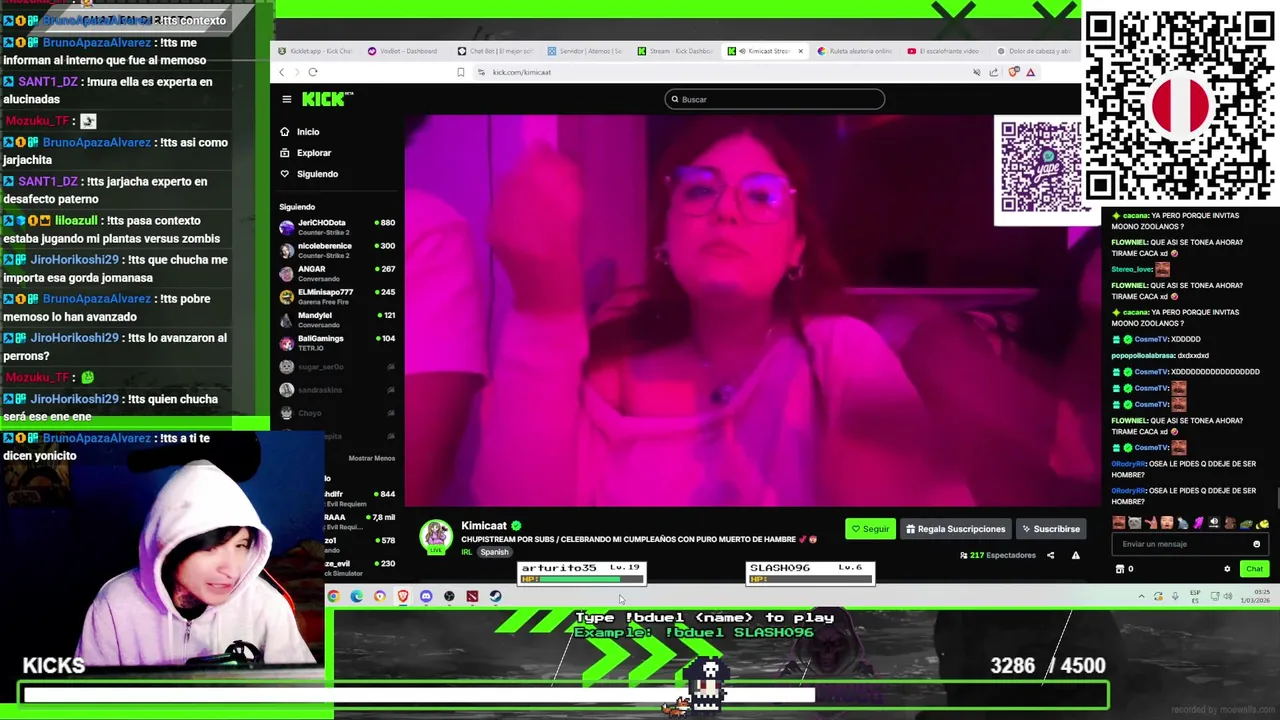Bookmark the page with the bookmark icon
Screen dimensions: 1280x720
460,72
